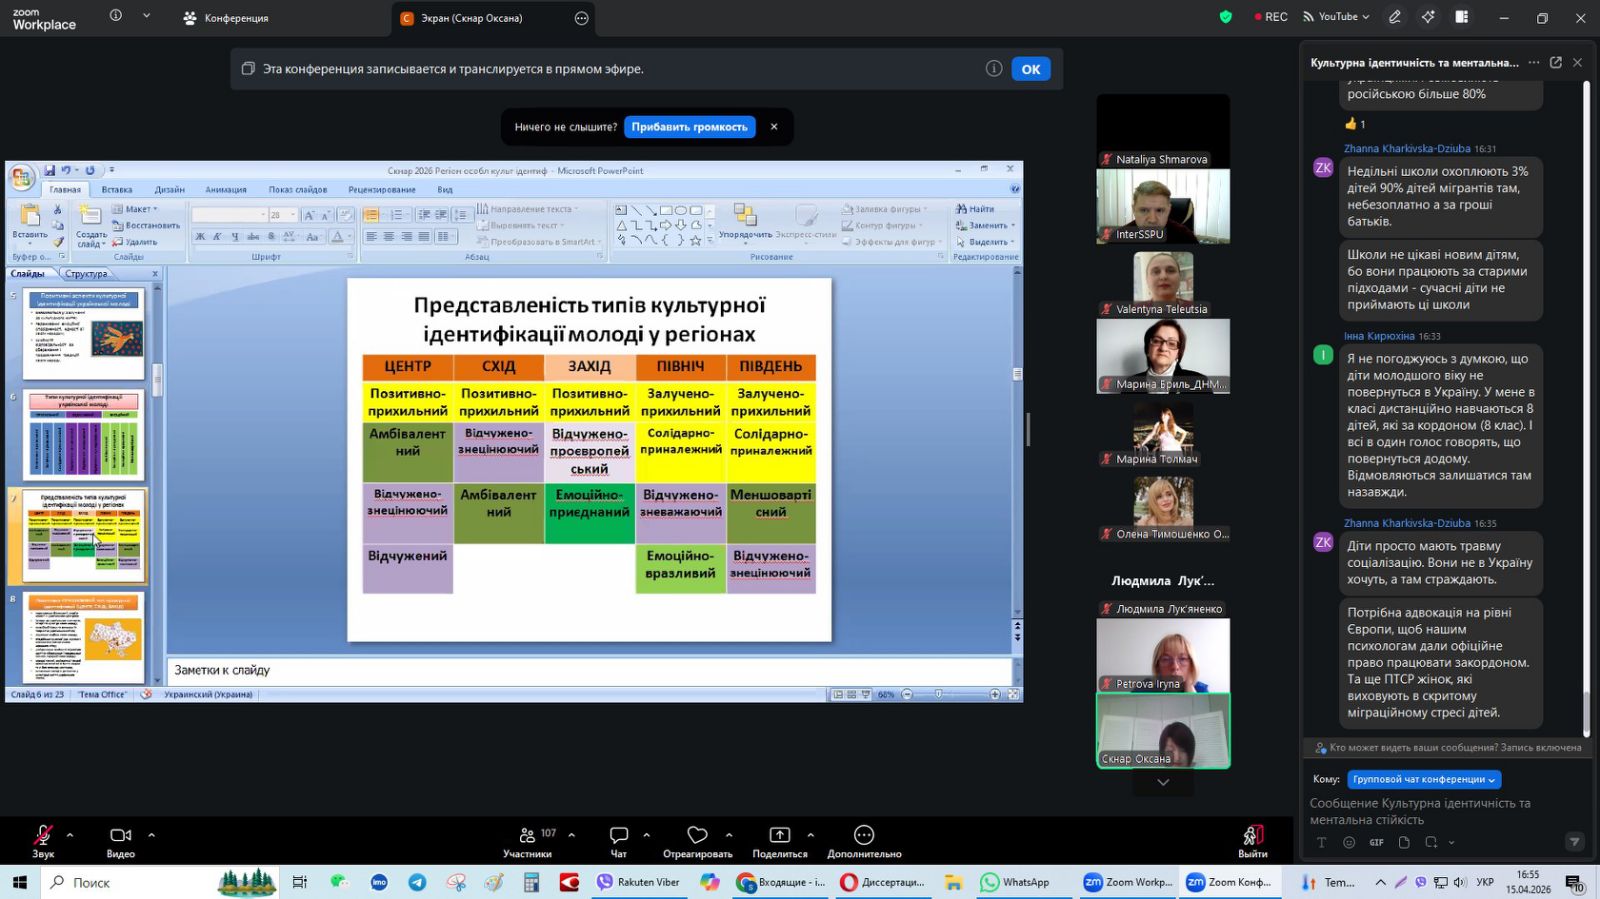The height and width of the screenshot is (899, 1600).
Task: Unmute the microphone with the Звук icon
Action: pos(43,835)
